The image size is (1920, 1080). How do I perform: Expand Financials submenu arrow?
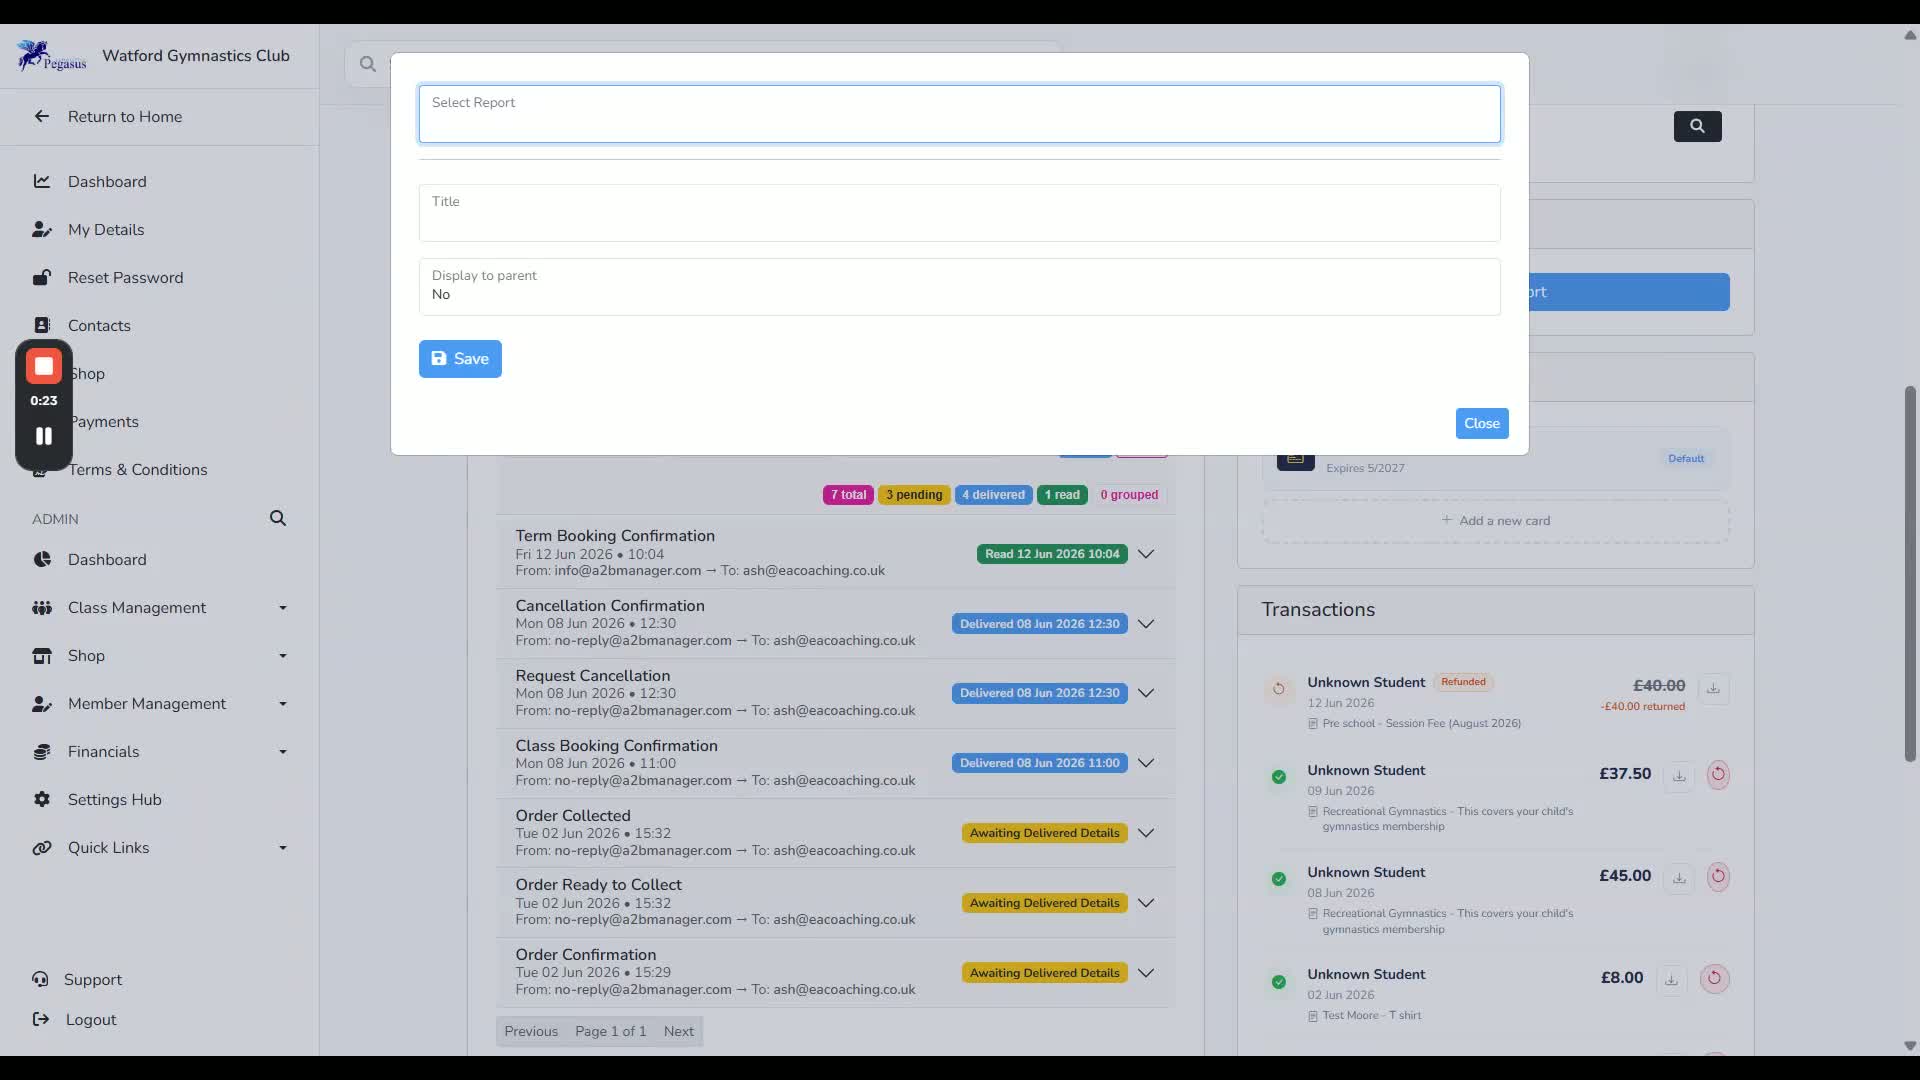tap(283, 752)
